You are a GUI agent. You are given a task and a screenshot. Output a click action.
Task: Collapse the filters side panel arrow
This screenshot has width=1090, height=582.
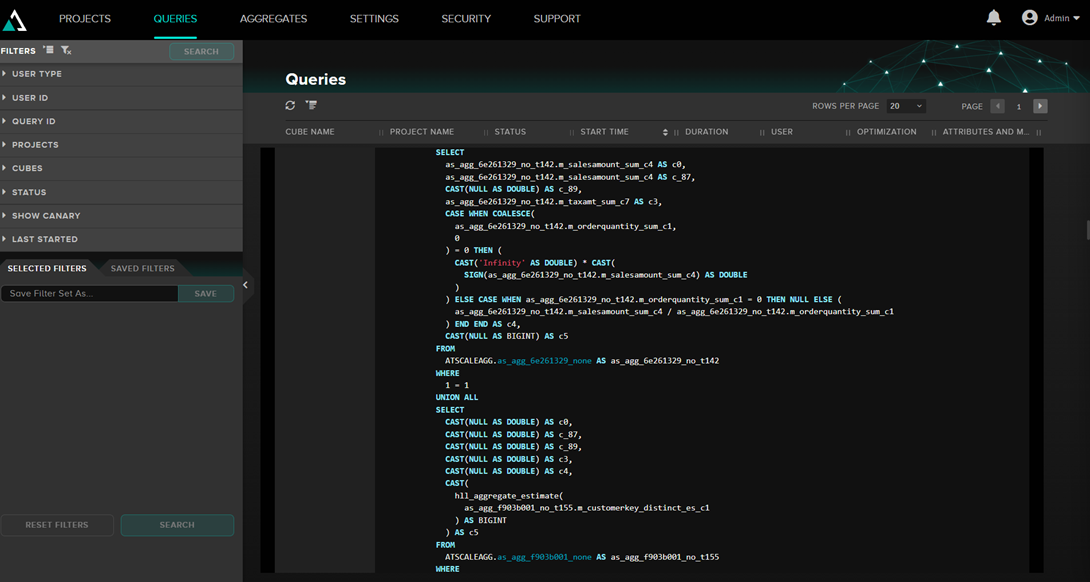pyautogui.click(x=245, y=285)
